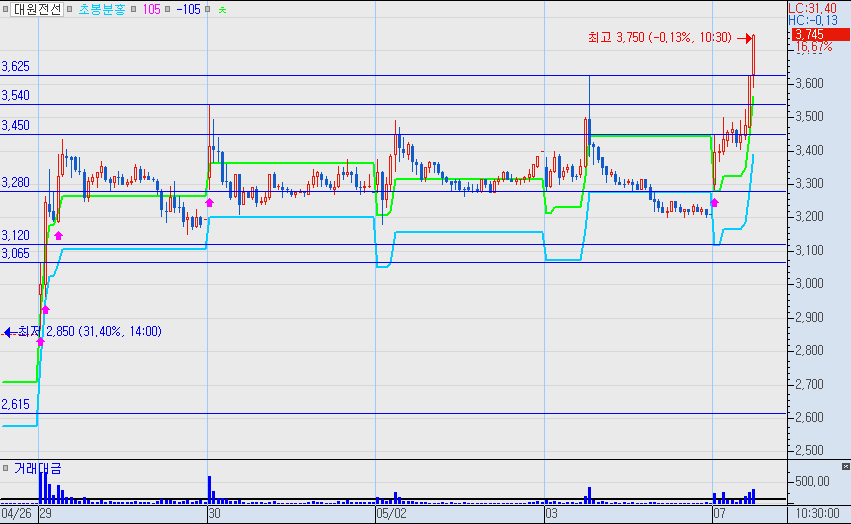The width and height of the screenshot is (851, 524).
Task: Select the 초봉분홍 indicator label
Action: point(102,9)
